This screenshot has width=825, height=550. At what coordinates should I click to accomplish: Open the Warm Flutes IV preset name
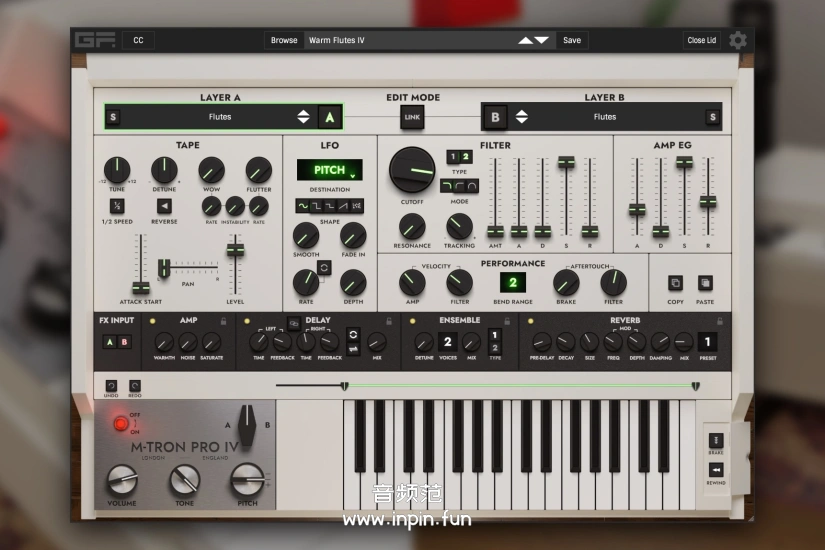(337, 40)
